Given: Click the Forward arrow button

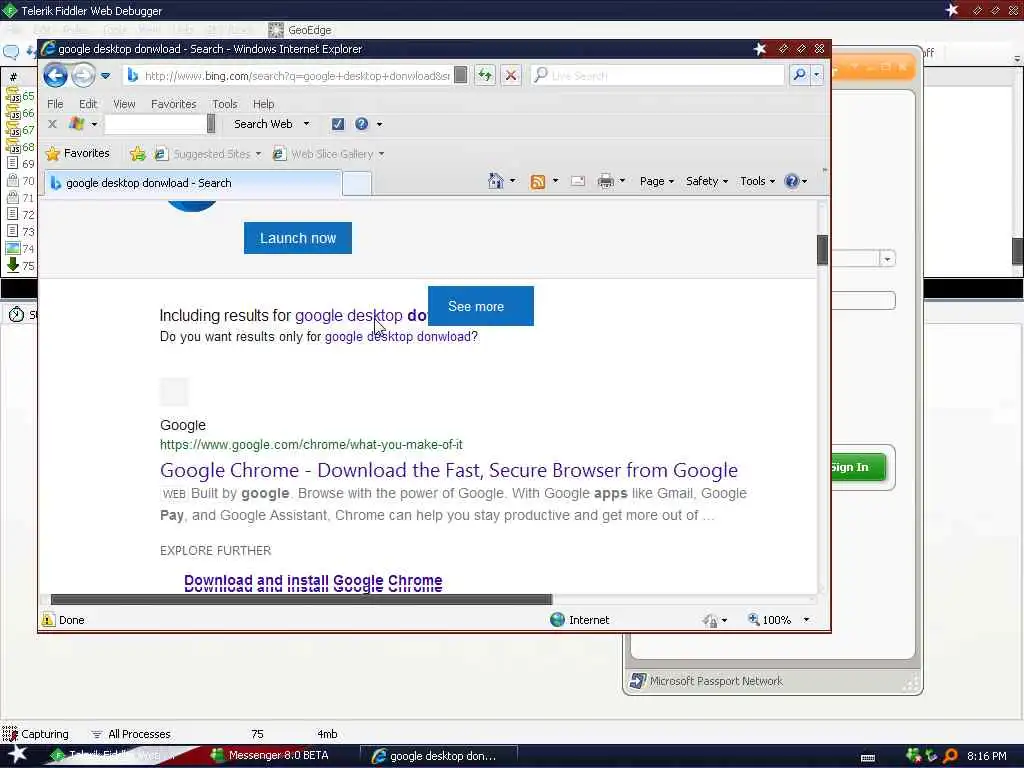Looking at the screenshot, I should [x=83, y=76].
